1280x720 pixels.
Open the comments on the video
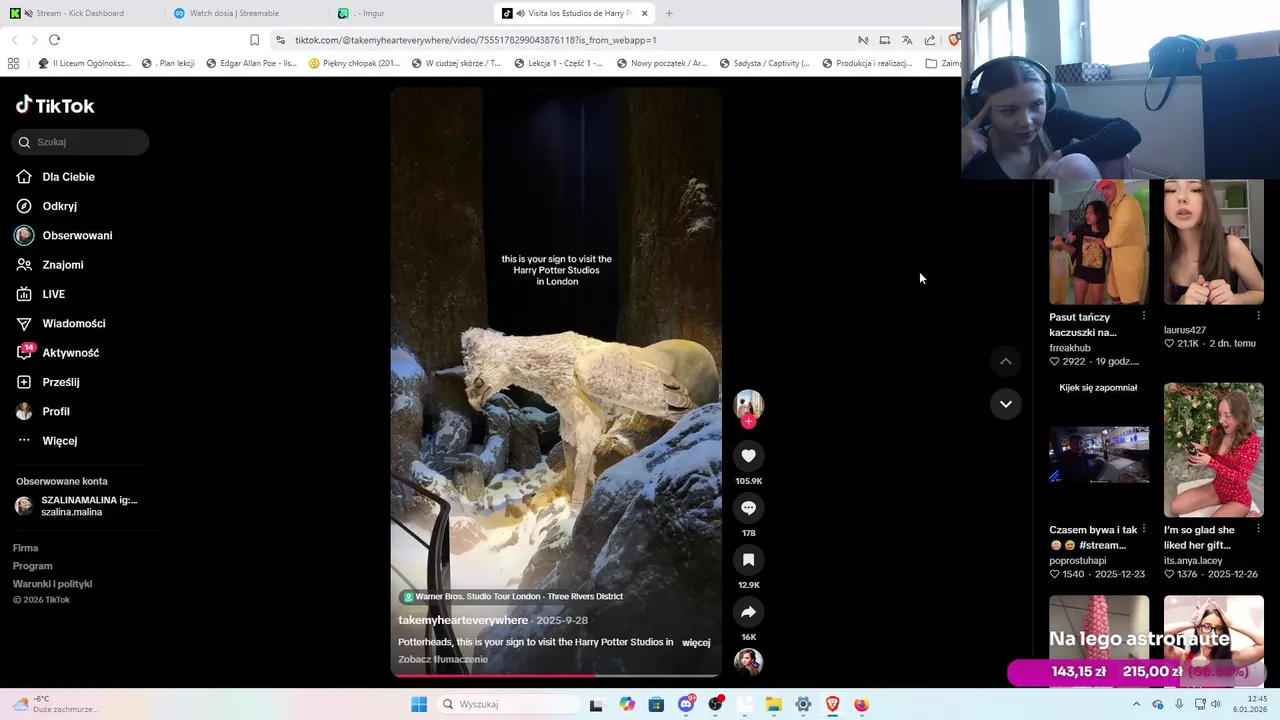click(748, 508)
